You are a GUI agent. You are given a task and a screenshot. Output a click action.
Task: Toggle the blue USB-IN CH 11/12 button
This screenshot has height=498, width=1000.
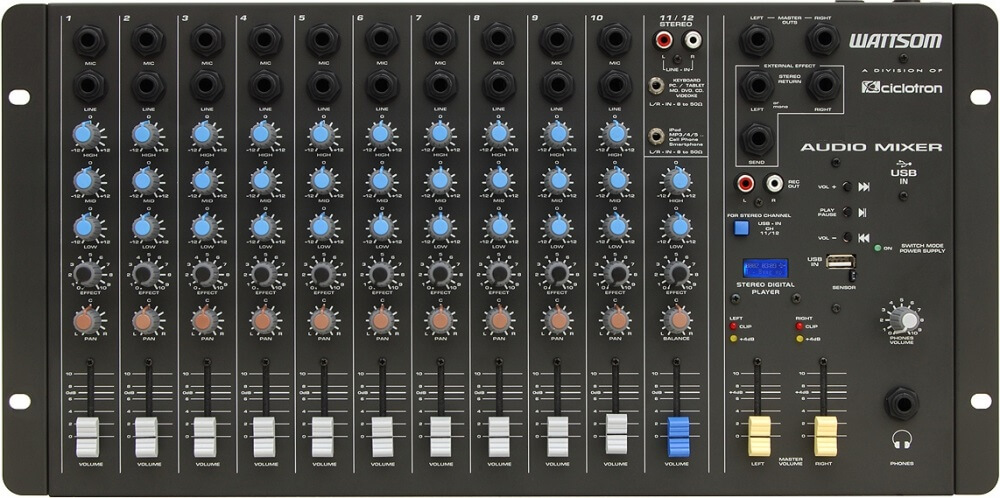740,228
